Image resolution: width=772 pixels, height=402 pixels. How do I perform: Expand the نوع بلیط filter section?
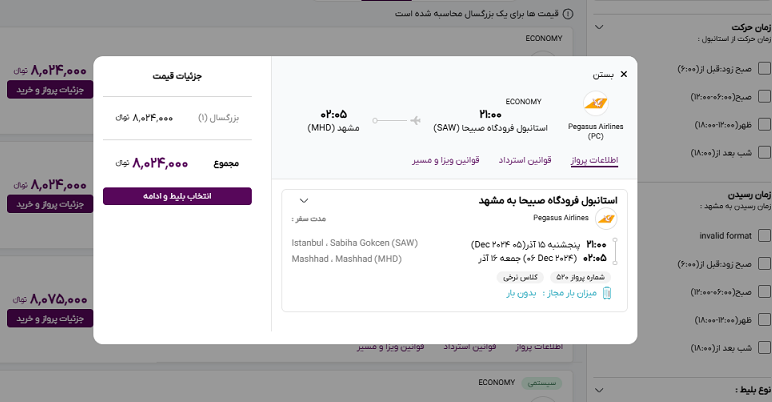(599, 390)
